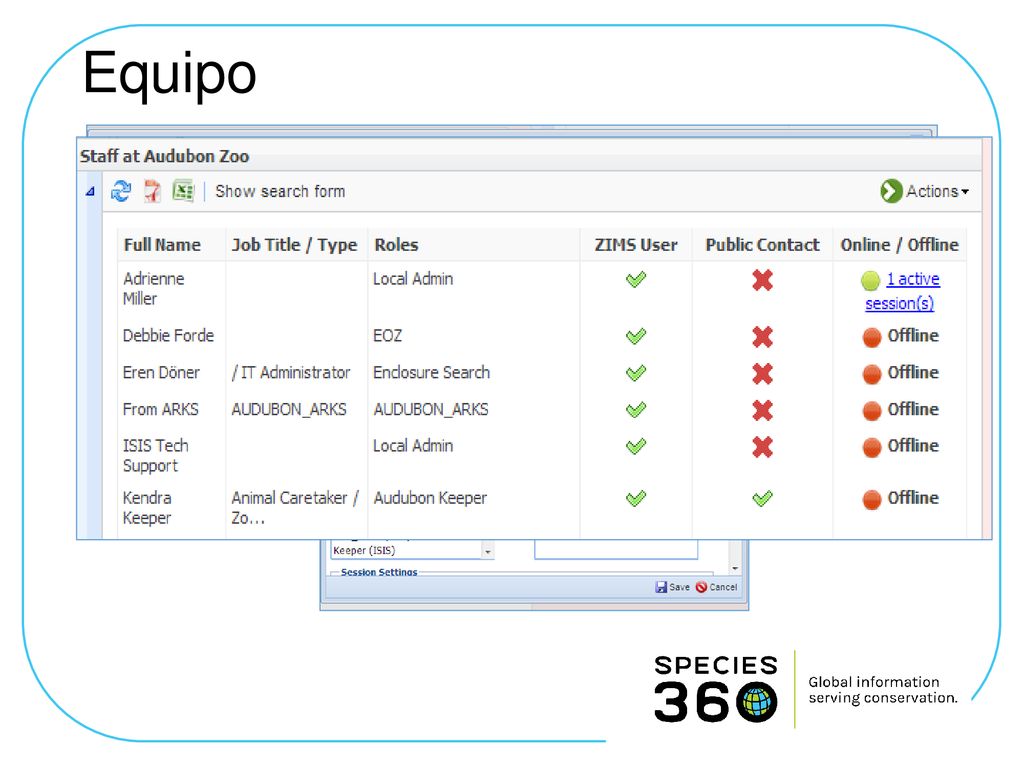Click the ZIMS User checkmark for Eren Döner
Screen dimensions: 1024x768
[x=636, y=373]
